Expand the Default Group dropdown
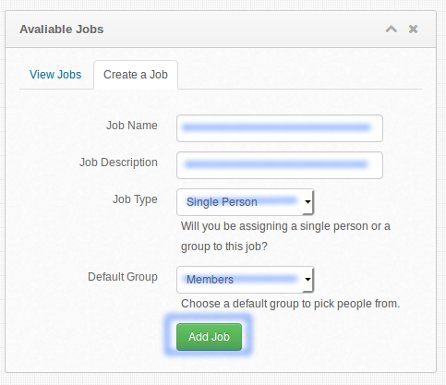Screen dimensions: 446x385 pos(245,280)
